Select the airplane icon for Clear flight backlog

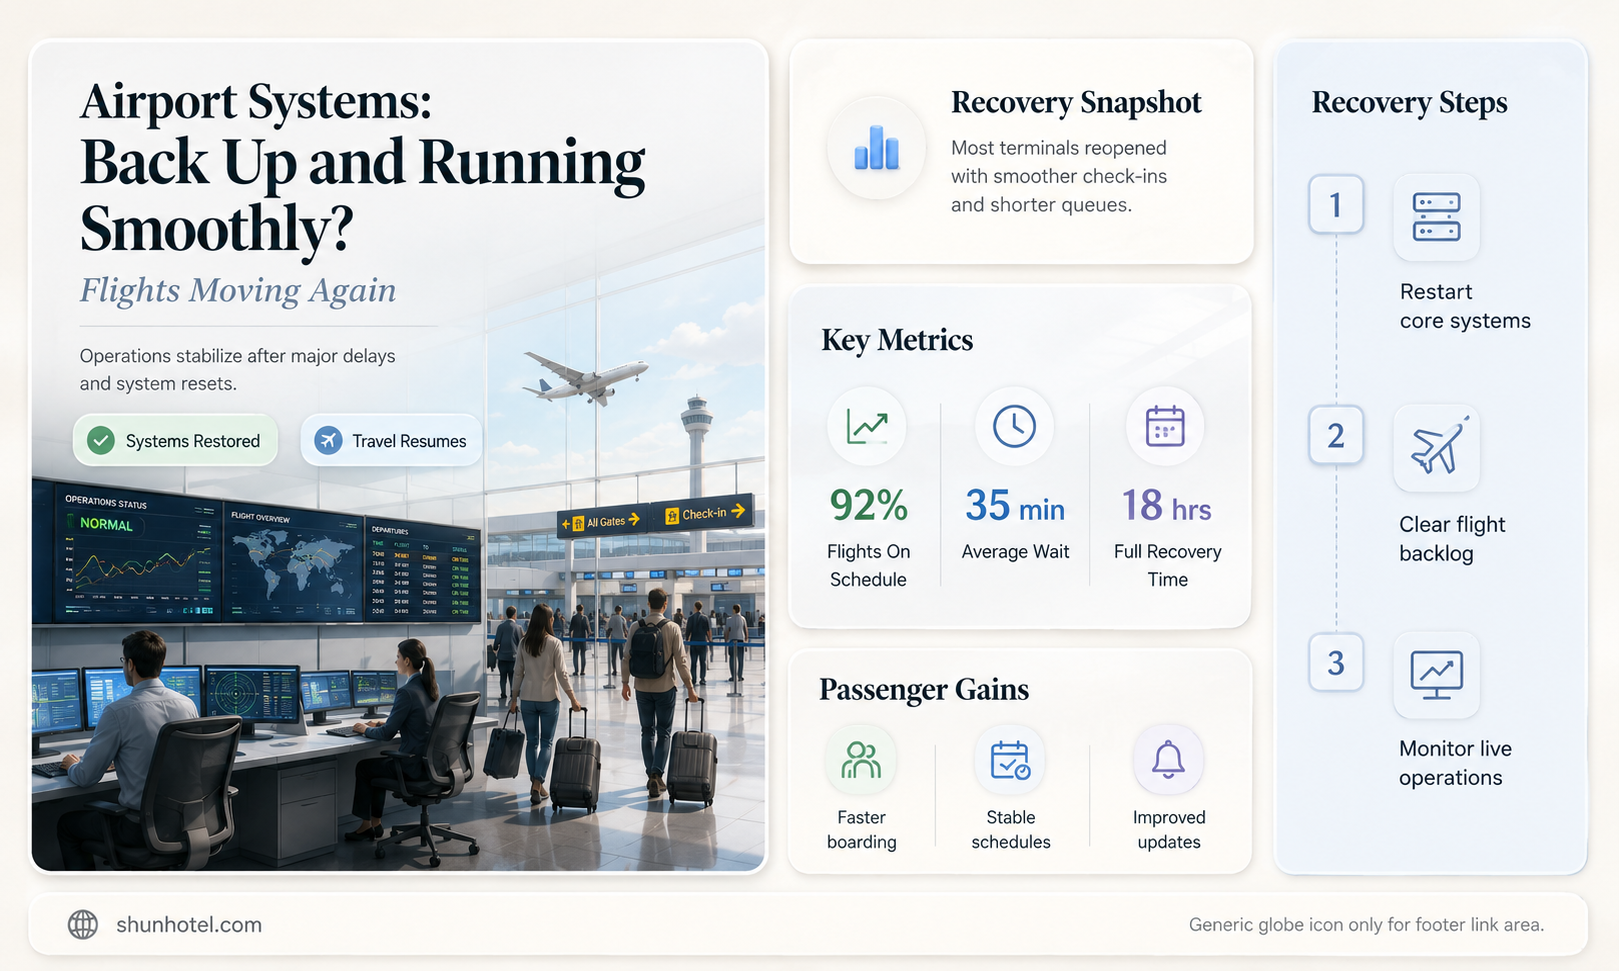(1437, 447)
